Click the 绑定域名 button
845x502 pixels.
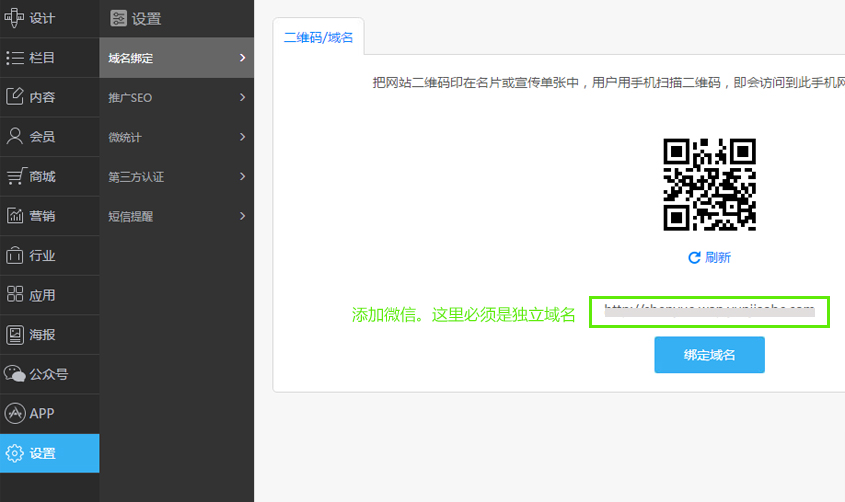(709, 354)
